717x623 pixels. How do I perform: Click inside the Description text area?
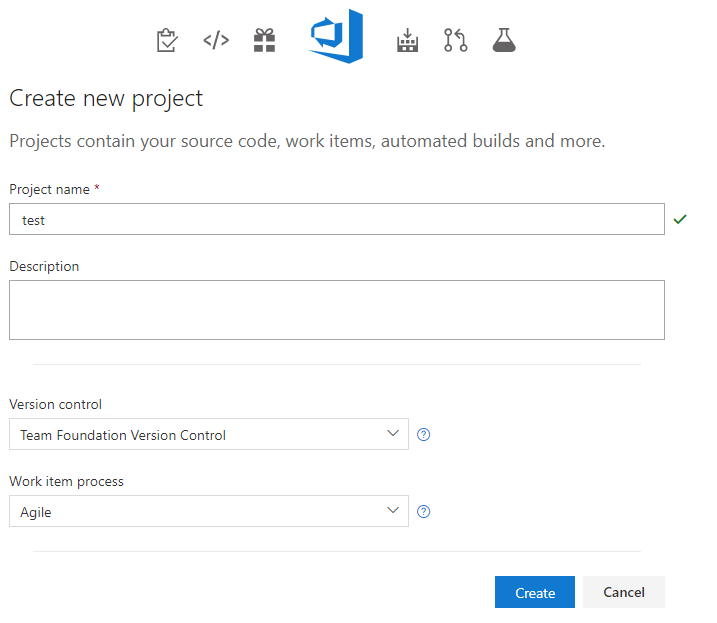click(x=336, y=310)
